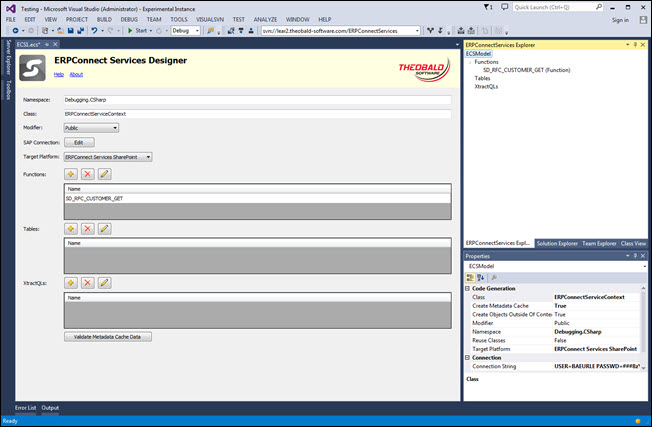Add a new function with the plus icon
Screen dimensions: 652x427
[x=71, y=174]
